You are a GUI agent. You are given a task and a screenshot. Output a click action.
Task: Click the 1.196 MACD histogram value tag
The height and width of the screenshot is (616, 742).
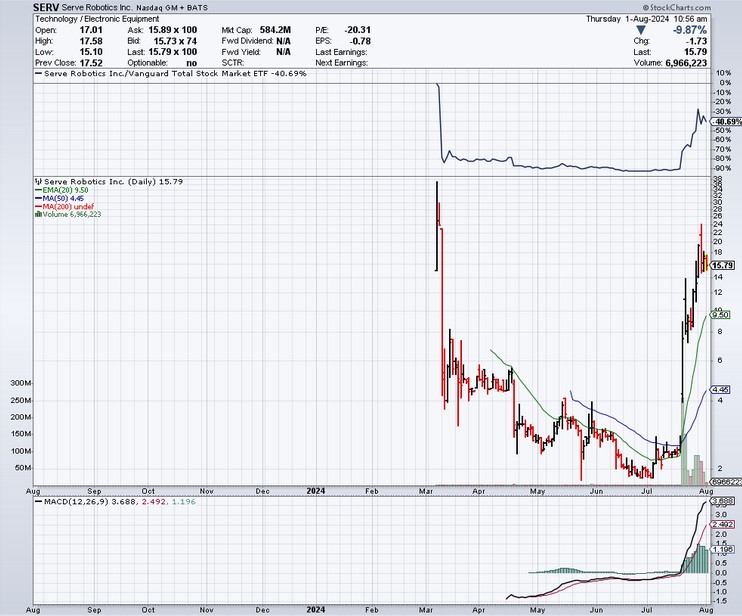[723, 549]
